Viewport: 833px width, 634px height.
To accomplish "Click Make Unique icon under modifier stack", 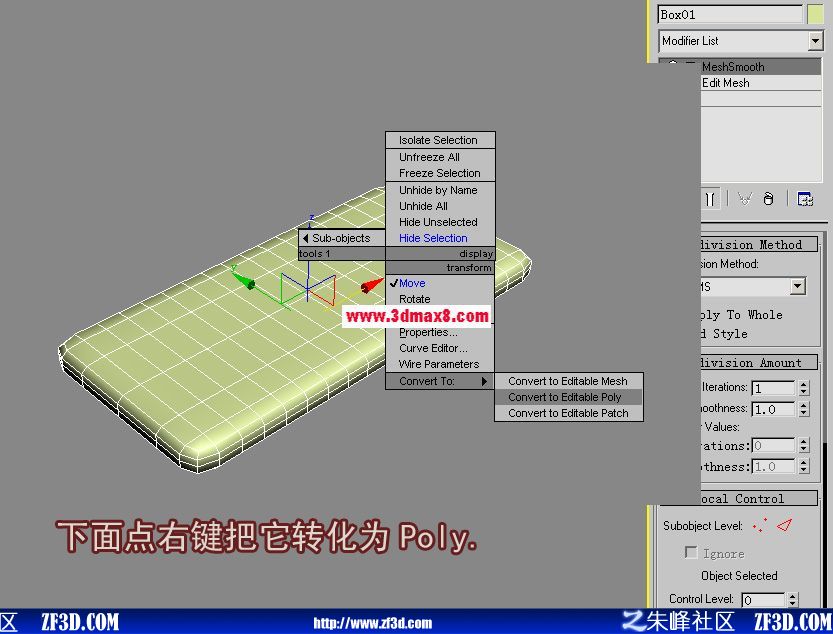I will 745,199.
